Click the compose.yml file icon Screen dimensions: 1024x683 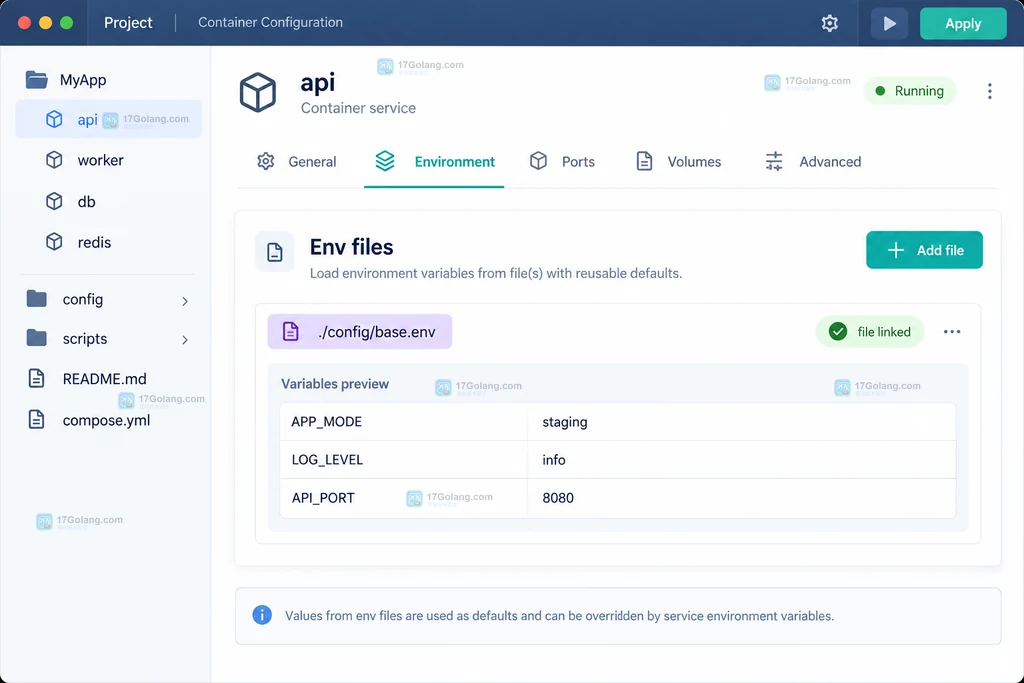point(37,420)
